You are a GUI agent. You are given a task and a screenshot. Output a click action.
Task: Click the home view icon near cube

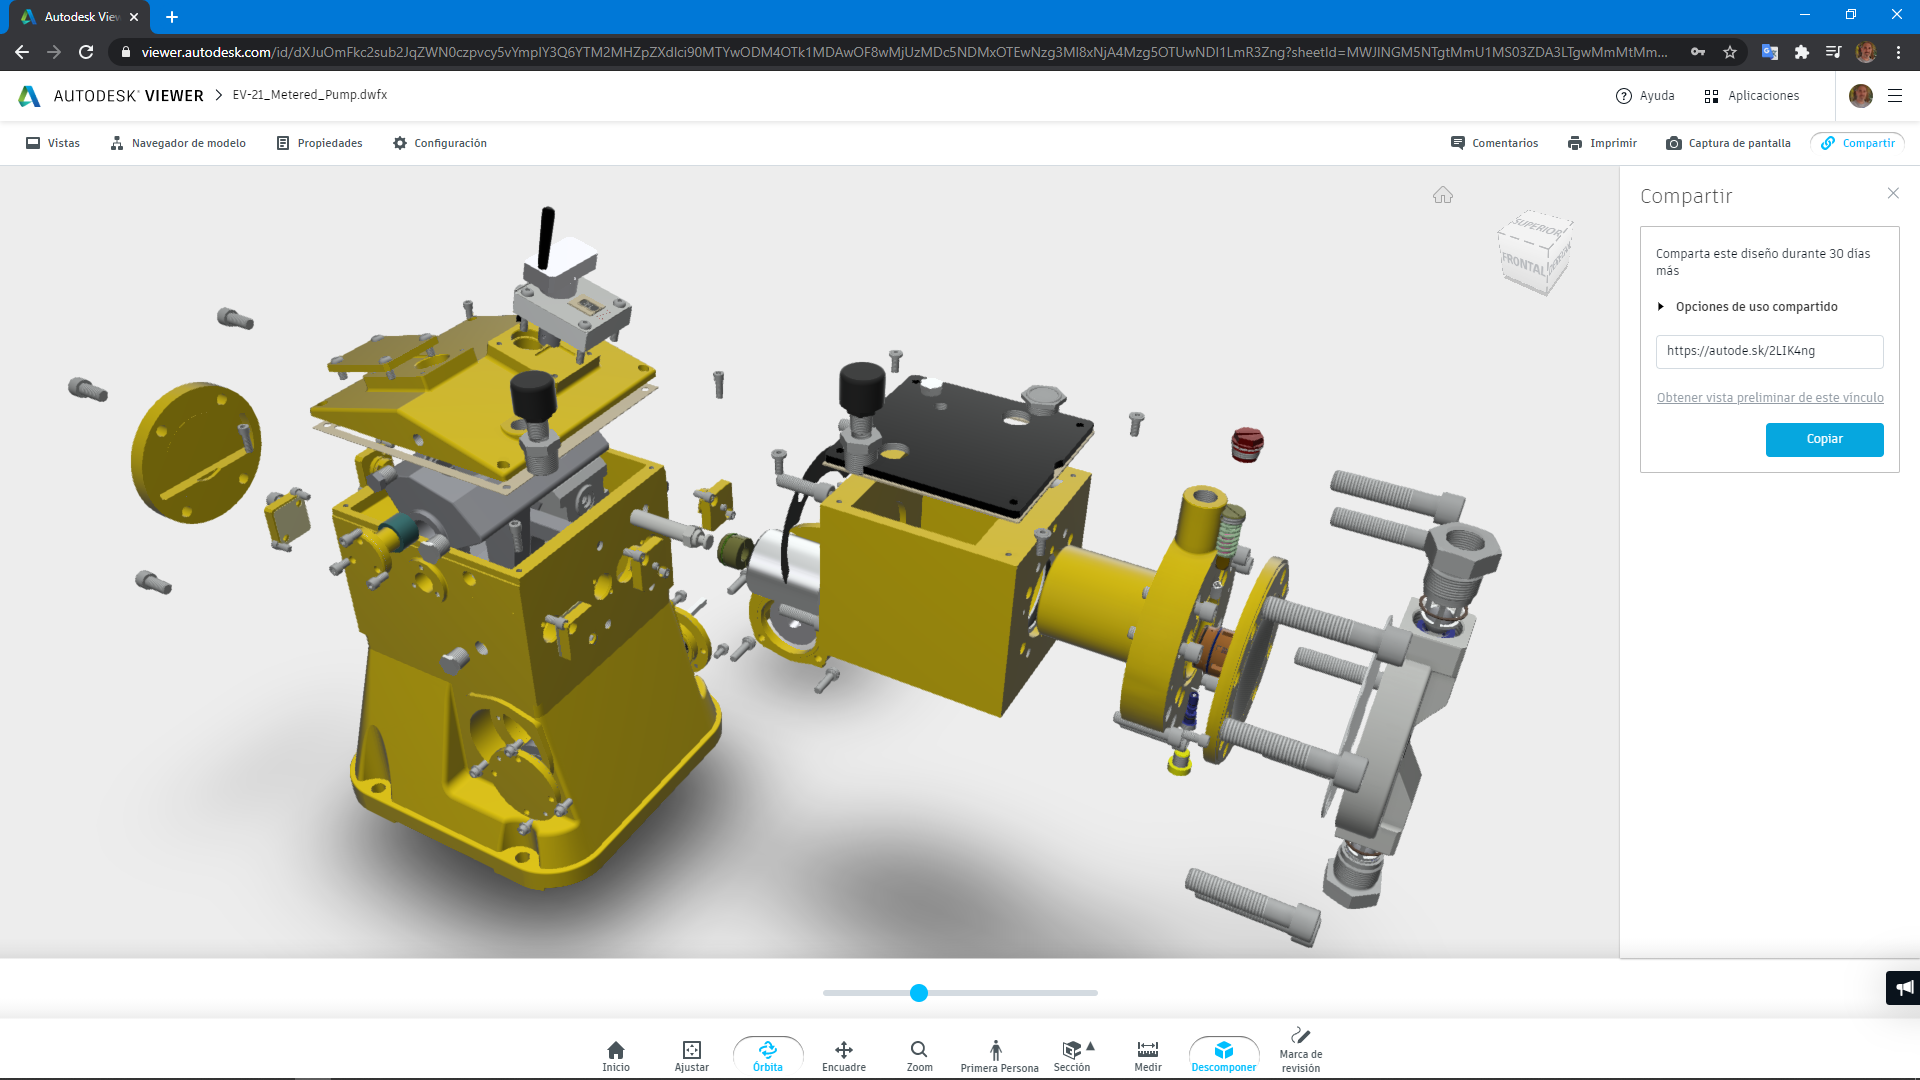pos(1442,195)
